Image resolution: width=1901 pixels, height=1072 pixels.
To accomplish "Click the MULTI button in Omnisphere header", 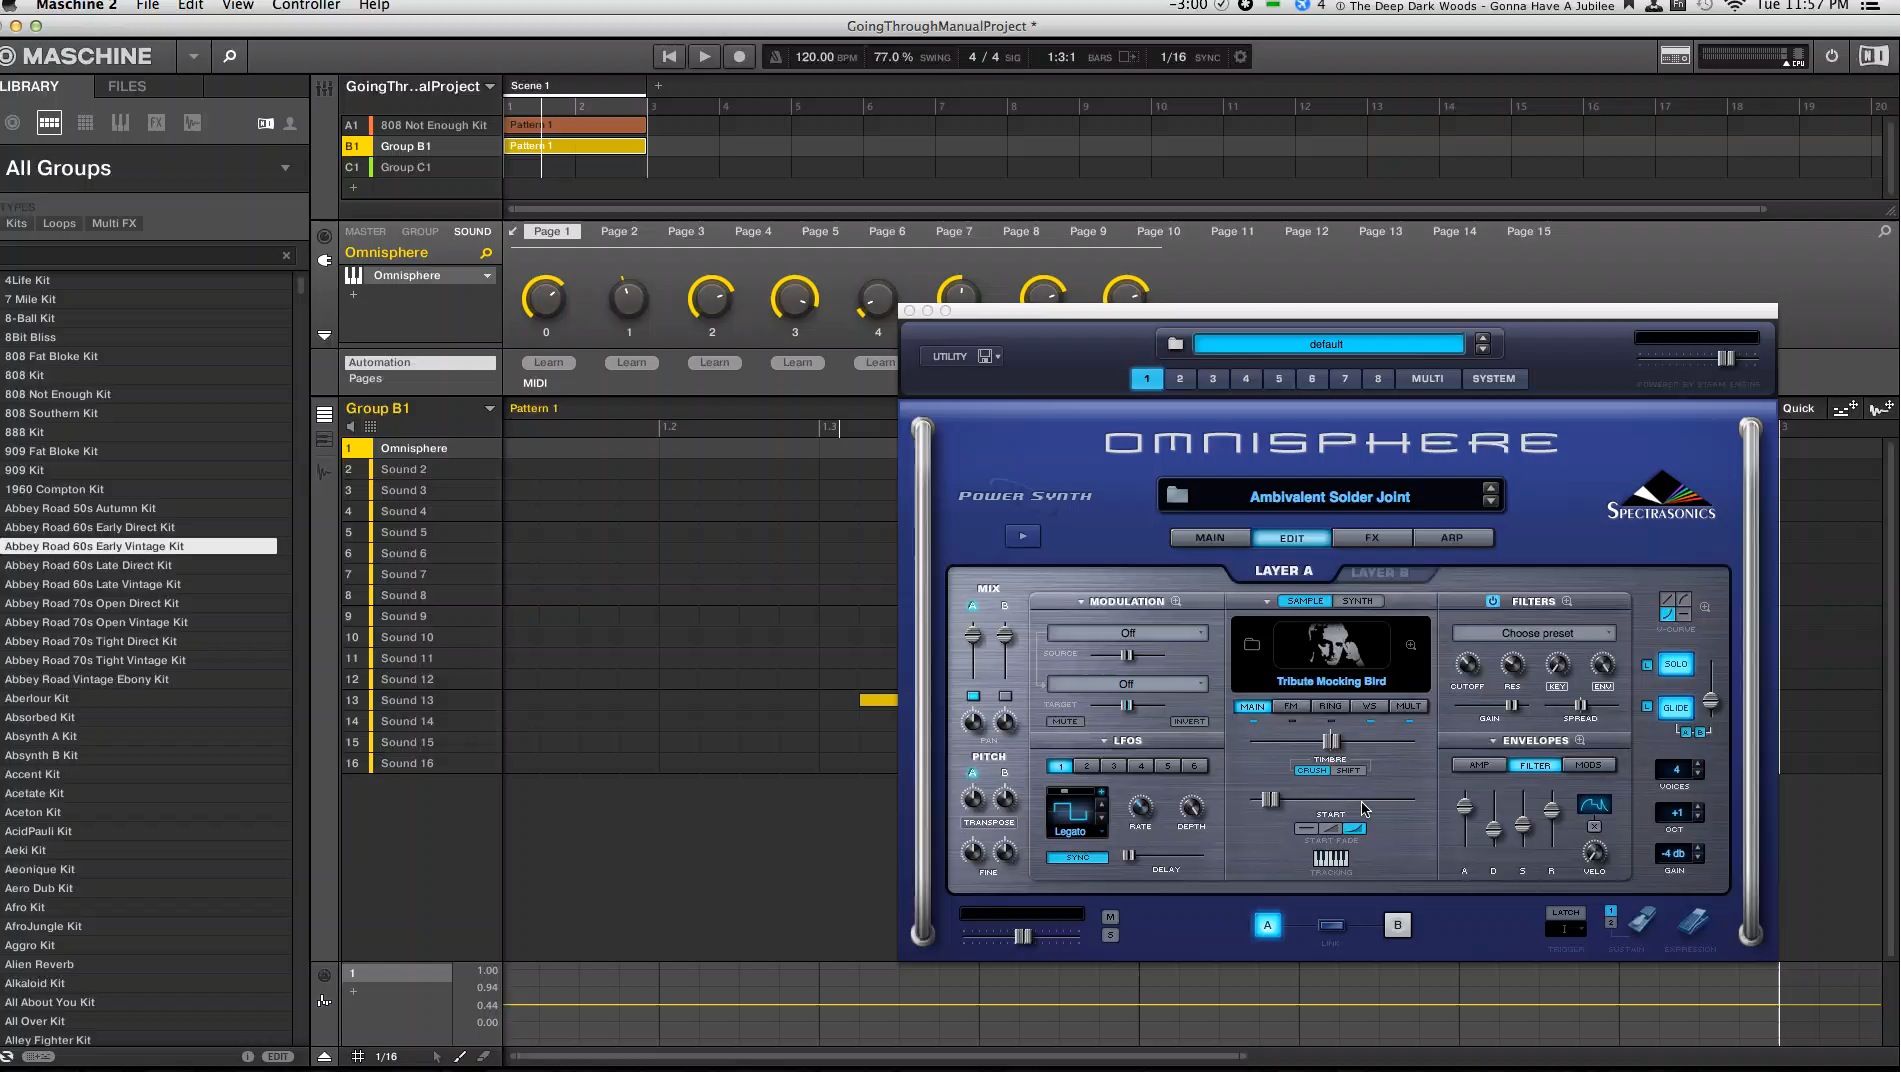I will (1427, 378).
